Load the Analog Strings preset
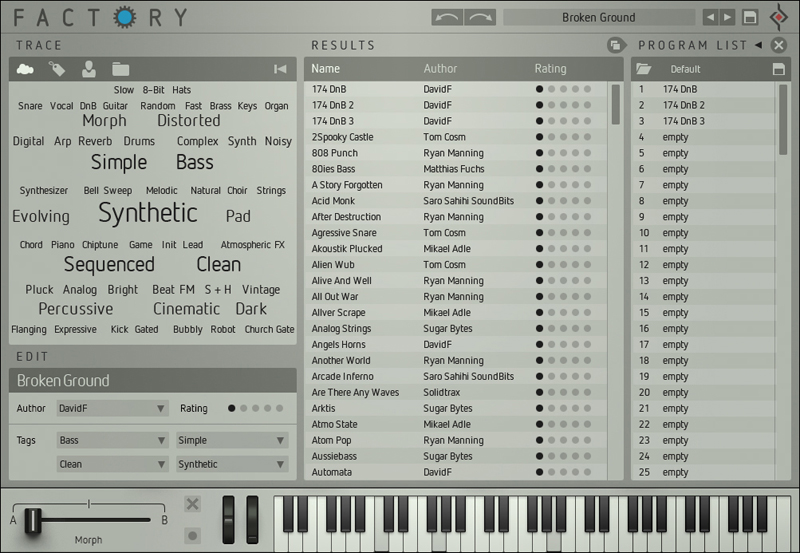Screen dimensions: 800x553 [x=455, y=329]
